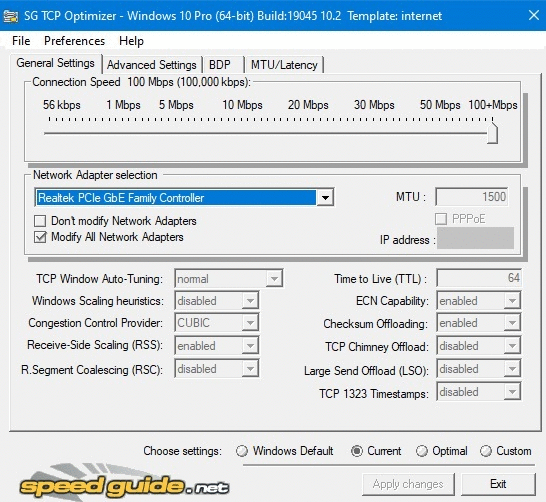Uncheck Modify All Network Adapters
Viewport: 546px width, 502px height.
pos(40,237)
